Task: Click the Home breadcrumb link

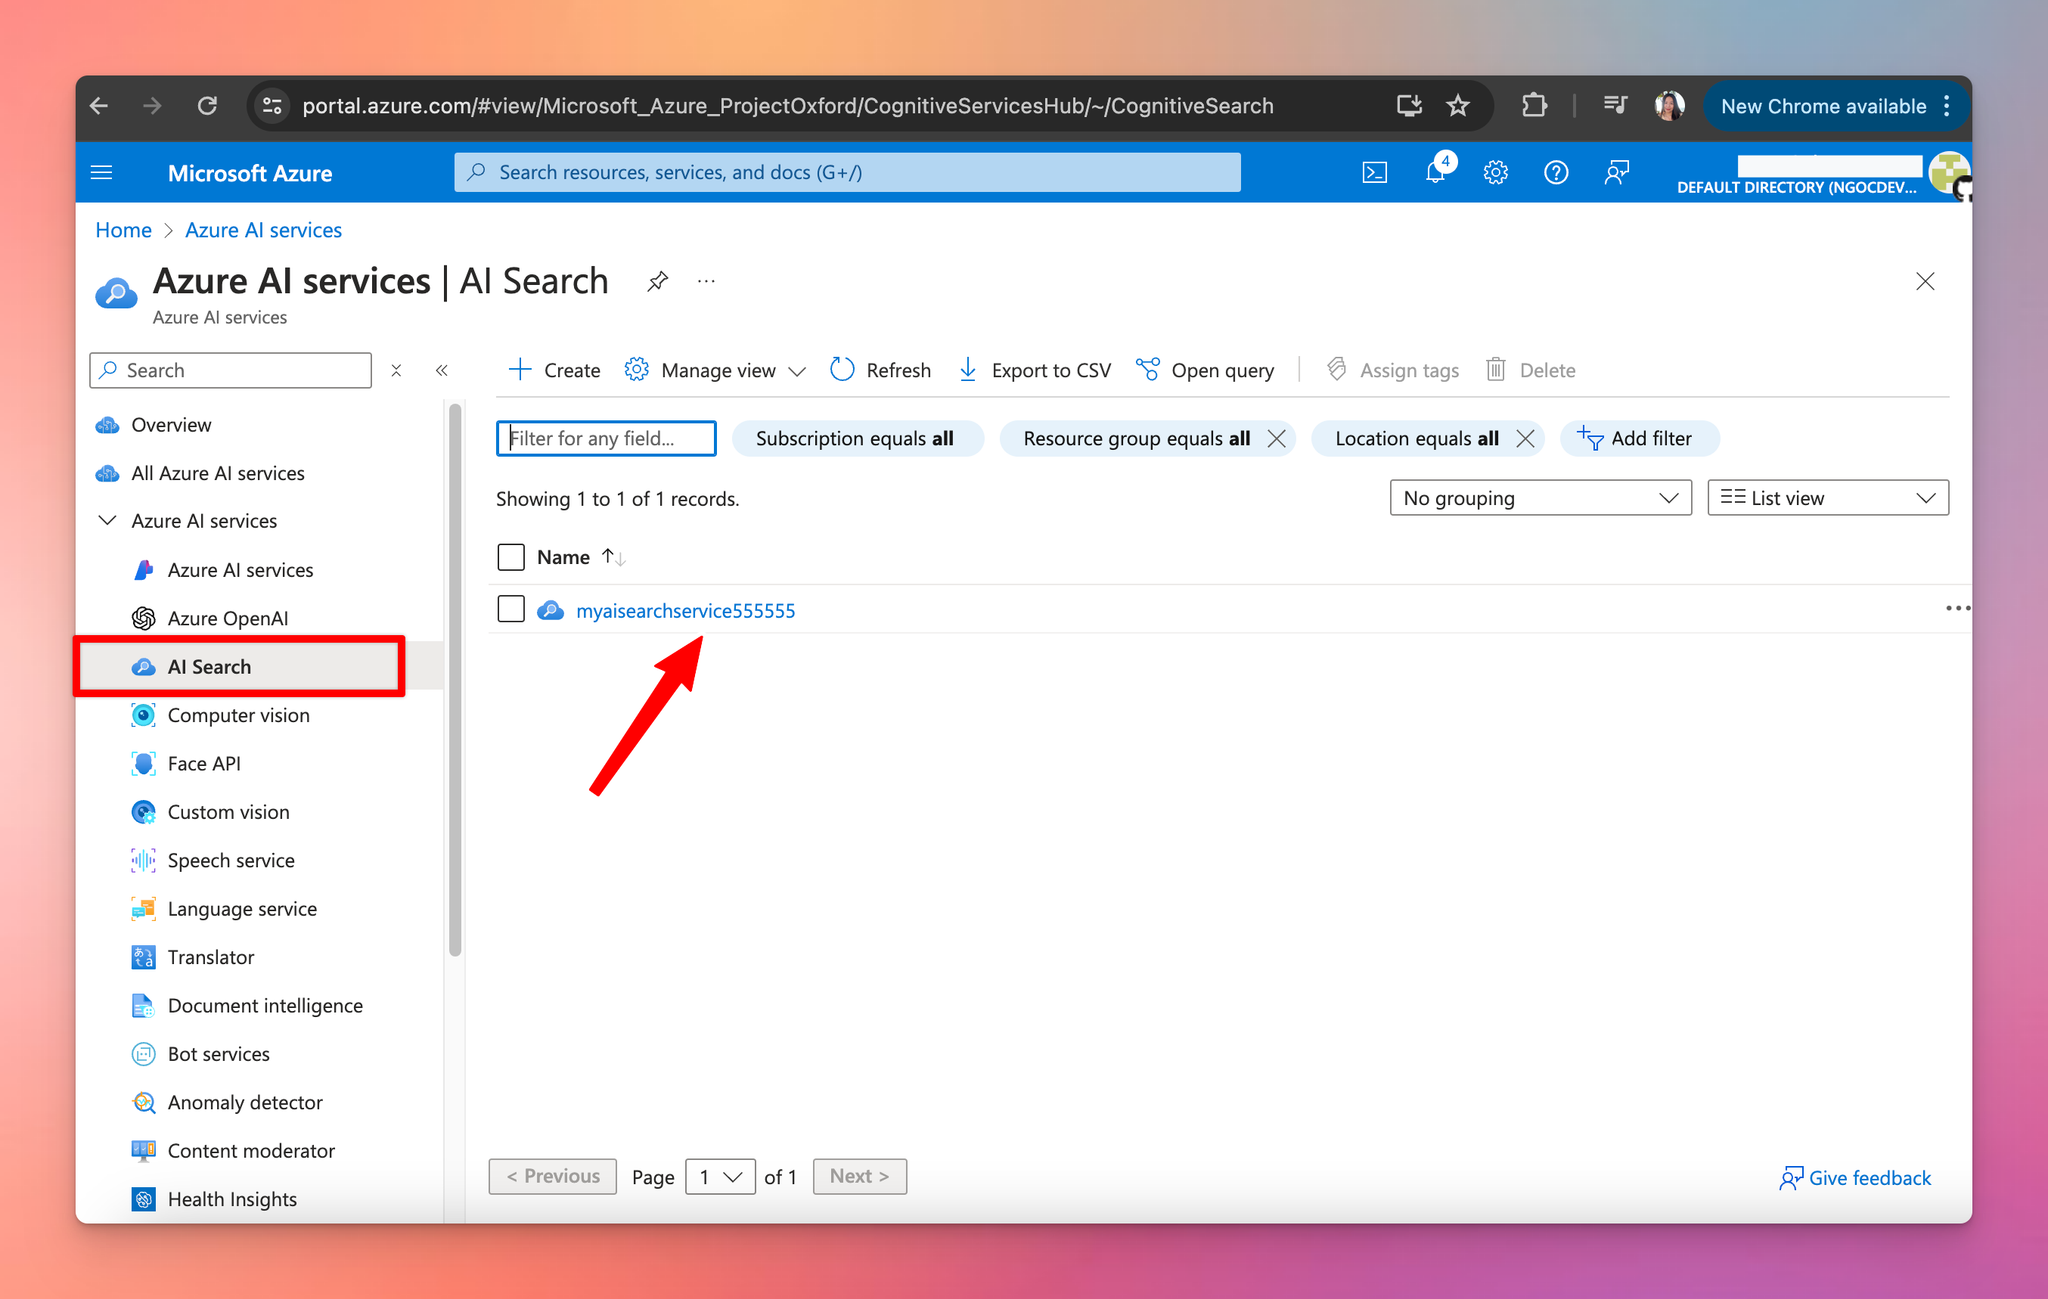Action: (123, 230)
